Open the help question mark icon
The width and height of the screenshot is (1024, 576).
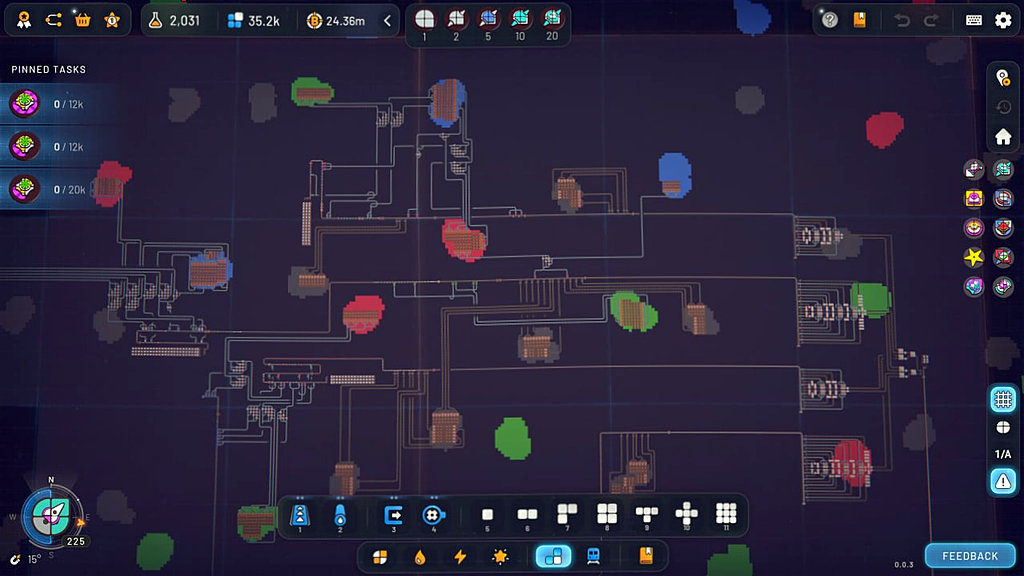coord(829,20)
